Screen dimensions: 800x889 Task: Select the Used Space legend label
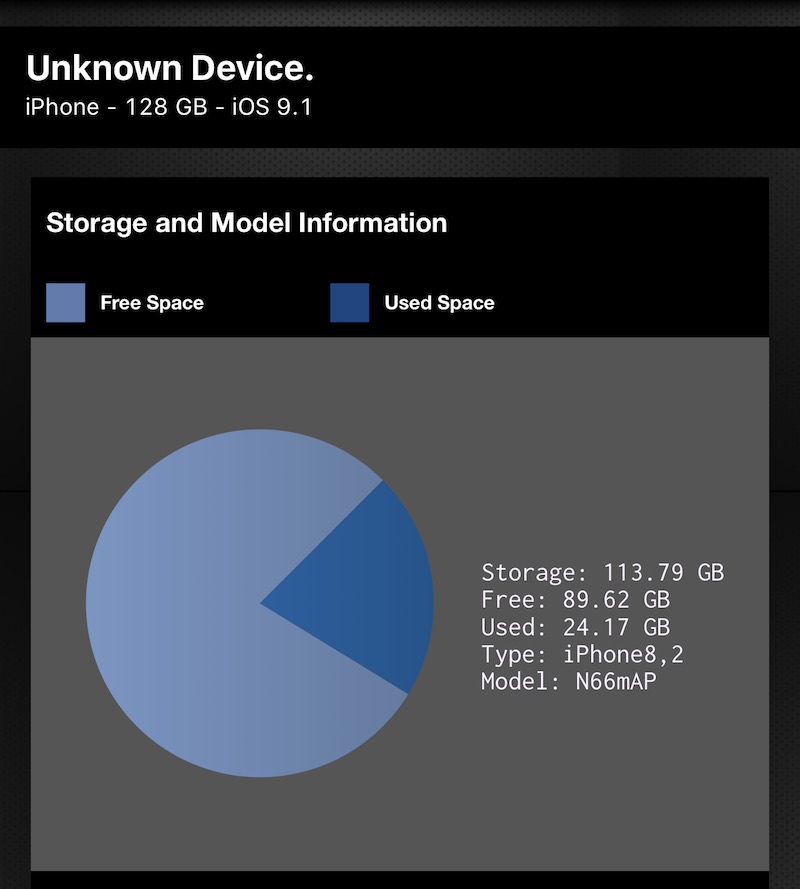click(x=439, y=303)
